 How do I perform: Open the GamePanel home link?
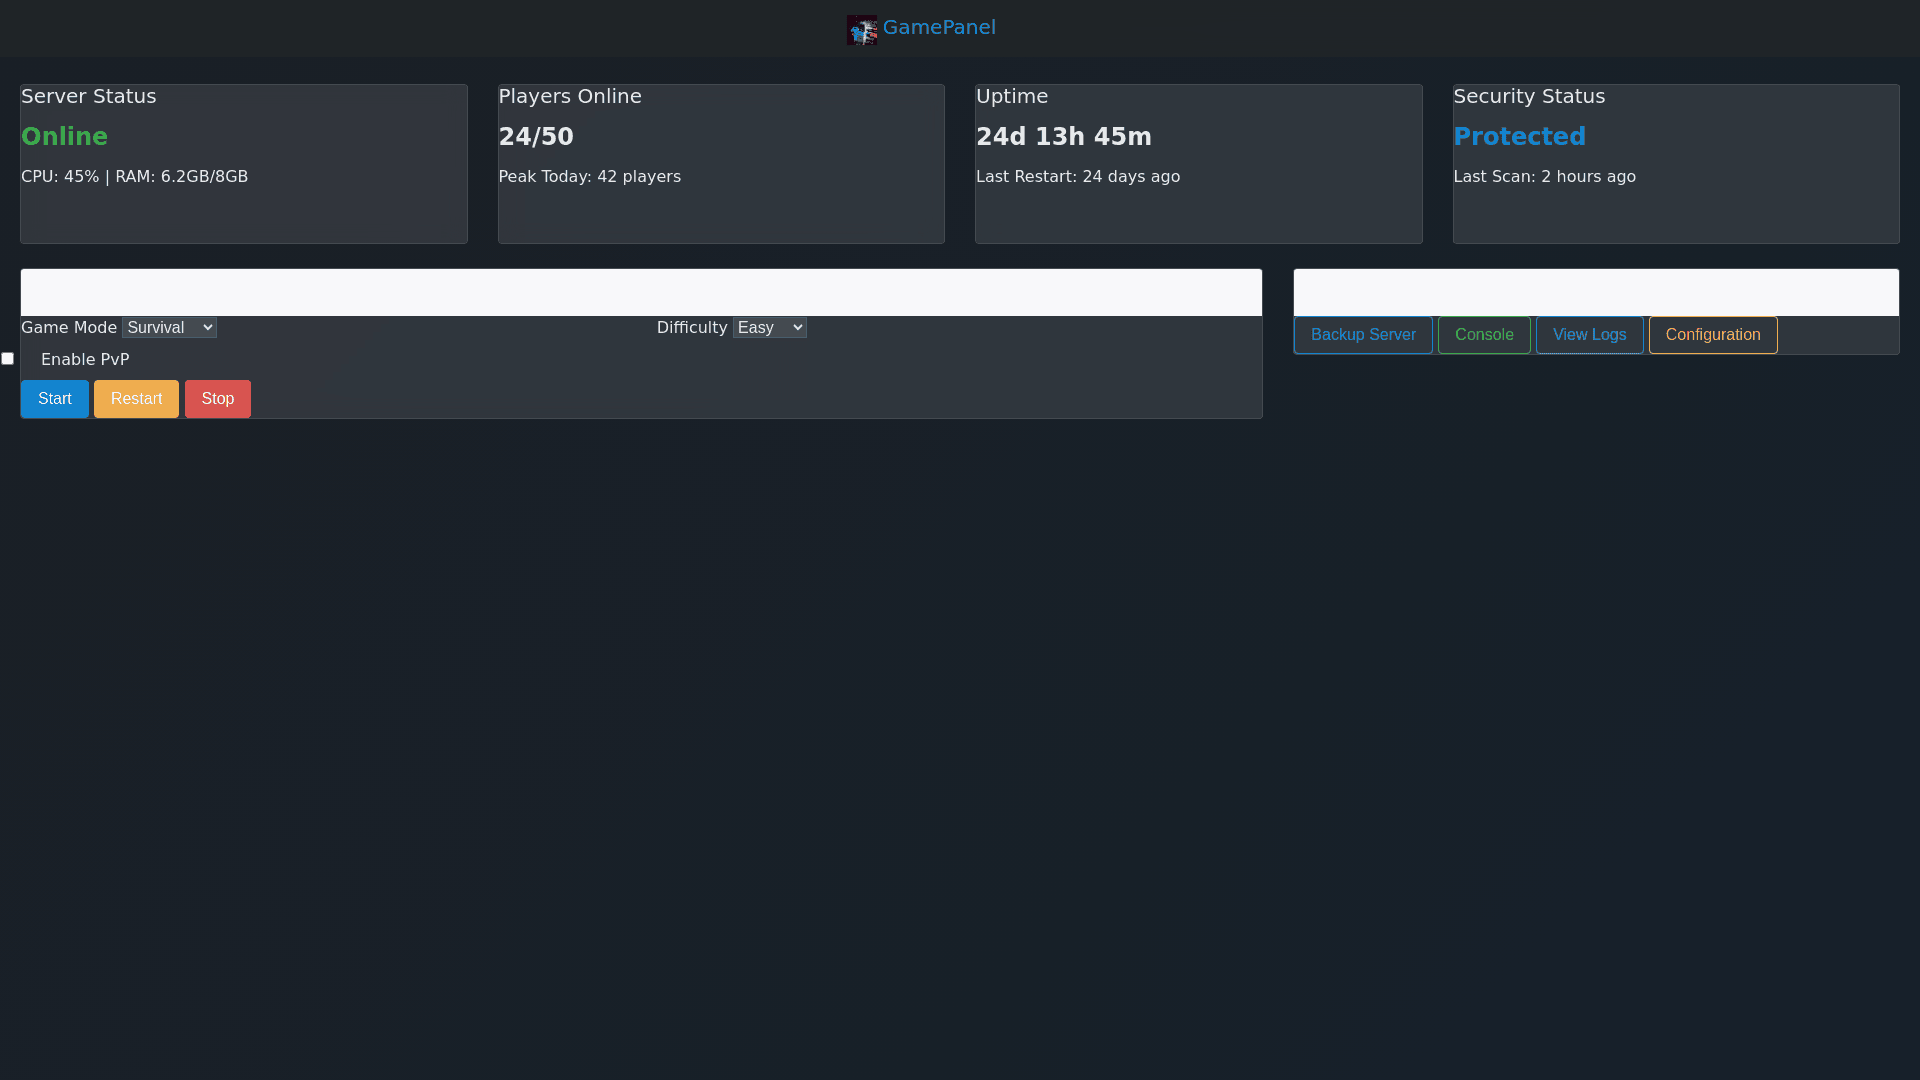[x=938, y=28]
